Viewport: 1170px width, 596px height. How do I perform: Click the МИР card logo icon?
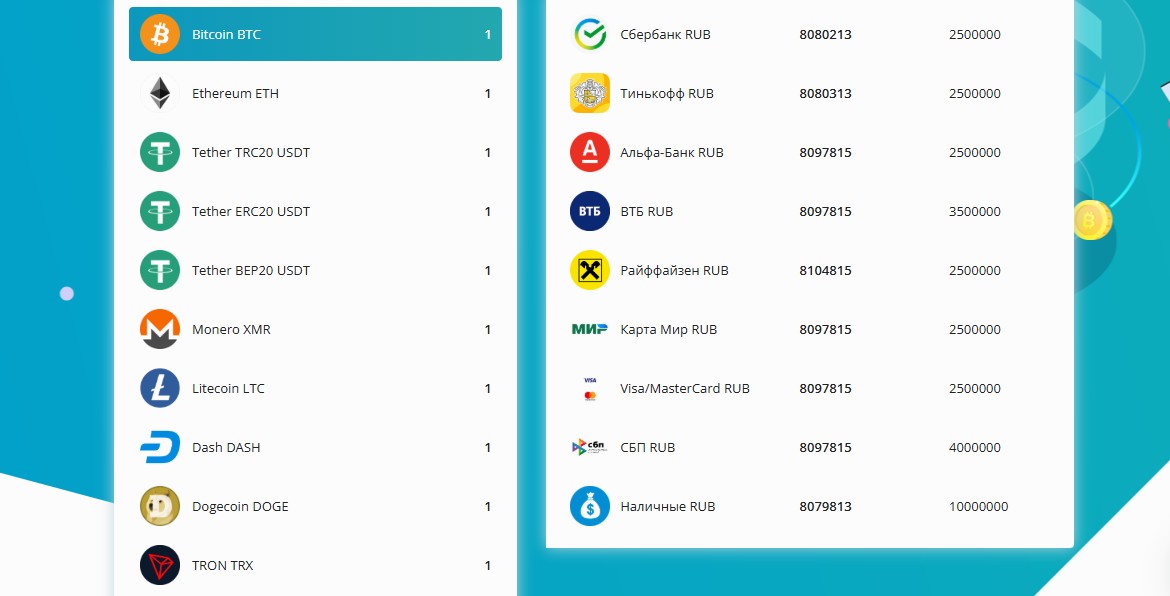589,329
